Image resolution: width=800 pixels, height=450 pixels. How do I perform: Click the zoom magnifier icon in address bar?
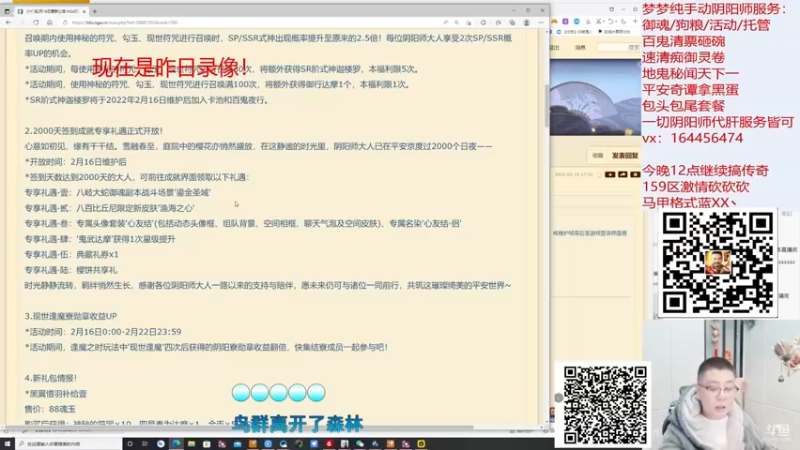pyautogui.click(x=457, y=22)
